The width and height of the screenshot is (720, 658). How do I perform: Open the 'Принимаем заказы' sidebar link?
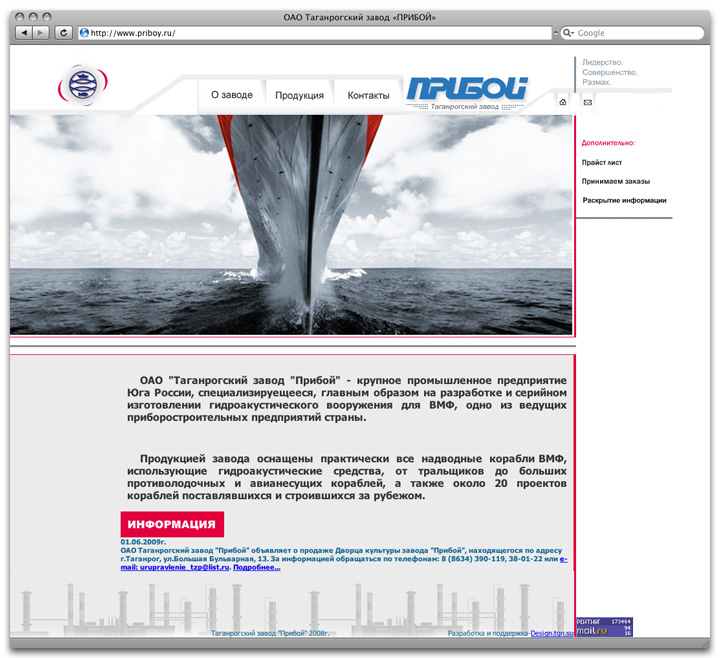(616, 181)
